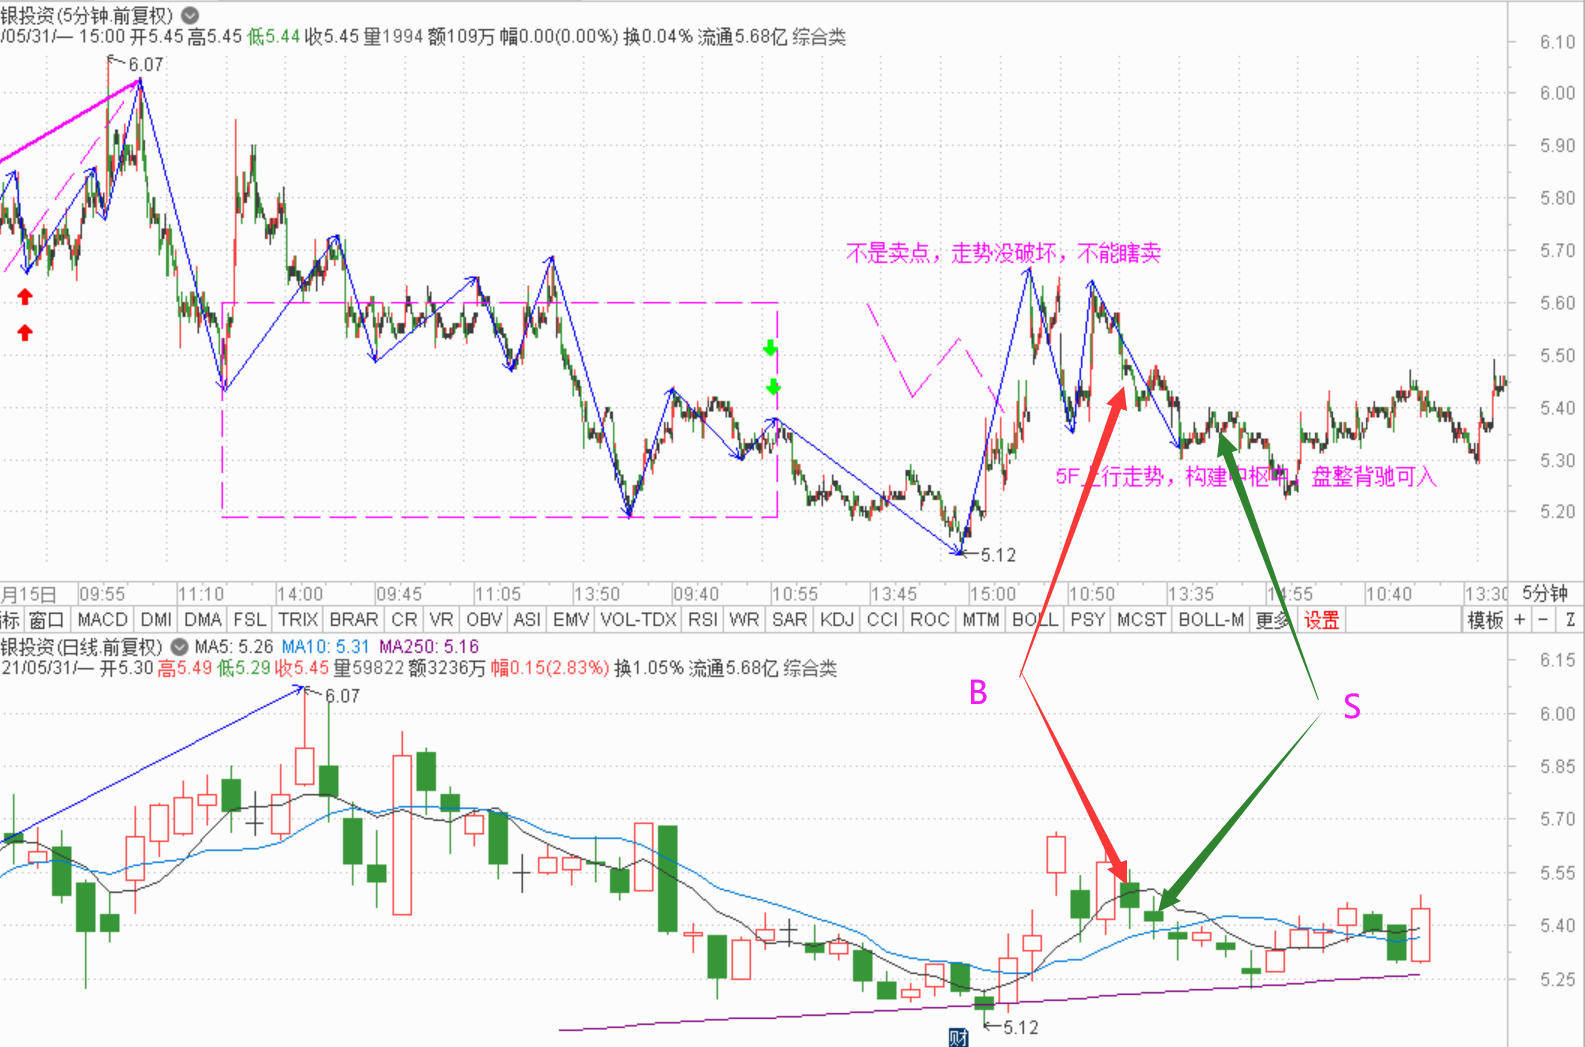Click the 5.12 low price label on 5-minute chart
This screenshot has width=1585, height=1047.
click(997, 555)
